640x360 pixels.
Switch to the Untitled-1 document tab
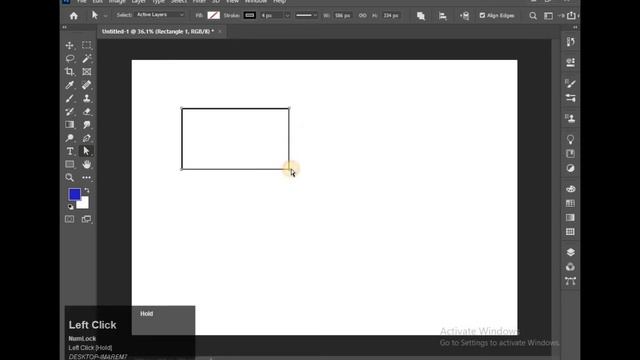pyautogui.click(x=158, y=31)
